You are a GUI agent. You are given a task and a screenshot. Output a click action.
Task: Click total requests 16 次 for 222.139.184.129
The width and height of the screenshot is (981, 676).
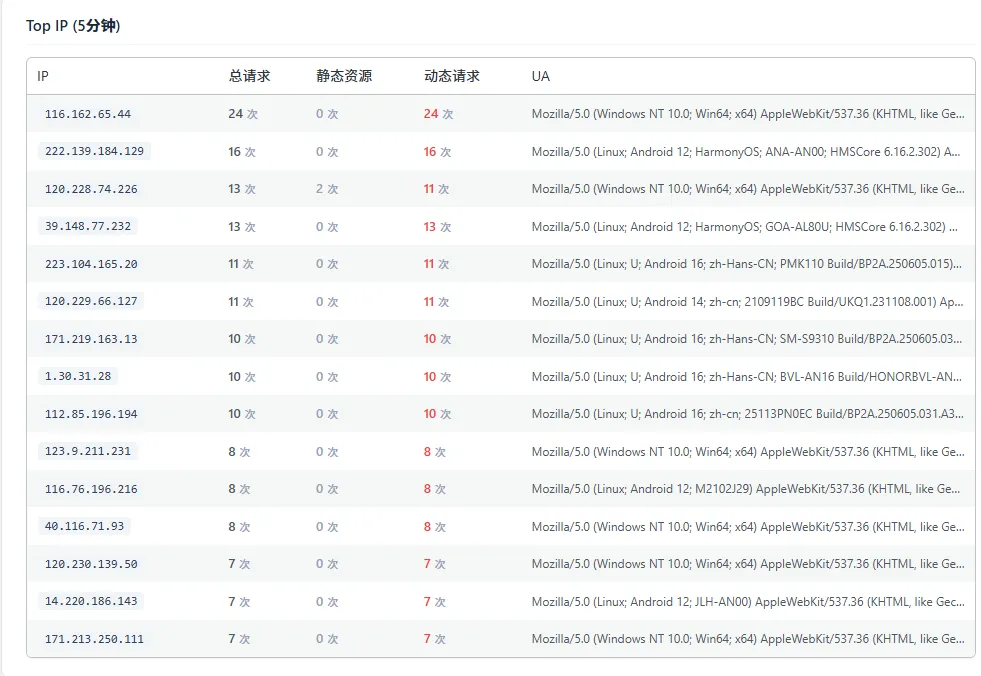point(242,151)
